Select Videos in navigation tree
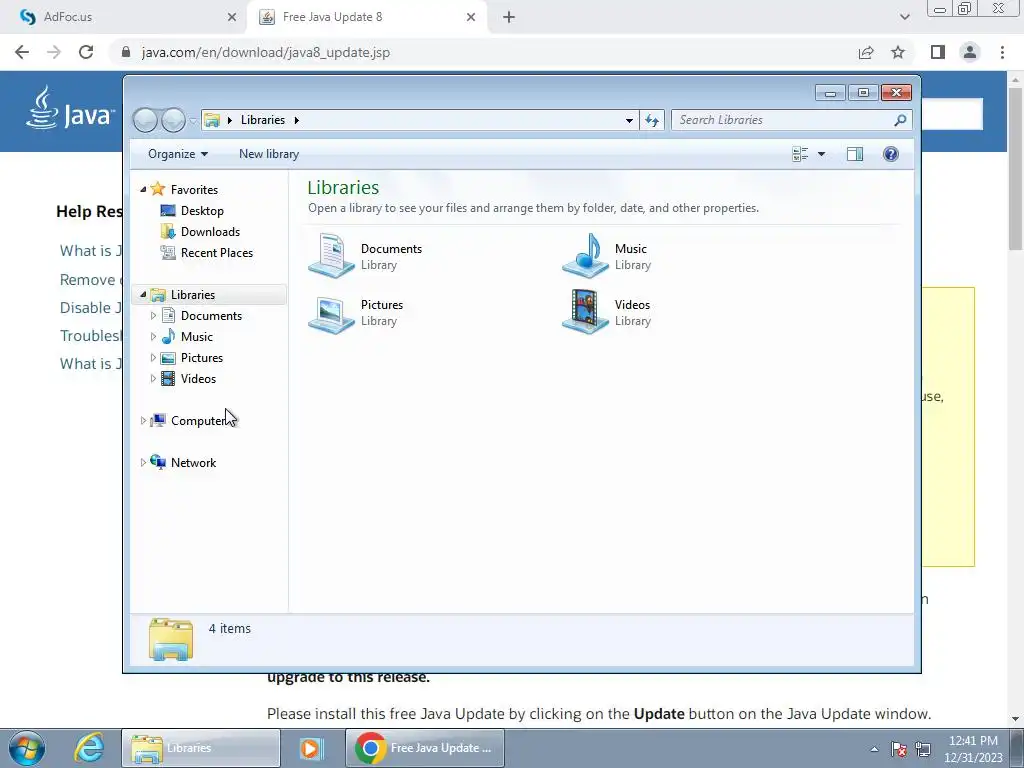 198,379
